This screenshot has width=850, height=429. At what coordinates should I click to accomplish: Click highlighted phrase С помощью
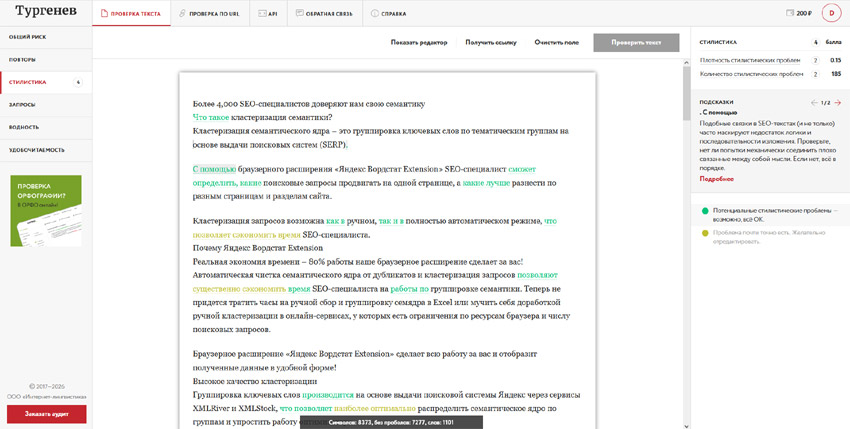pyautogui.click(x=214, y=169)
